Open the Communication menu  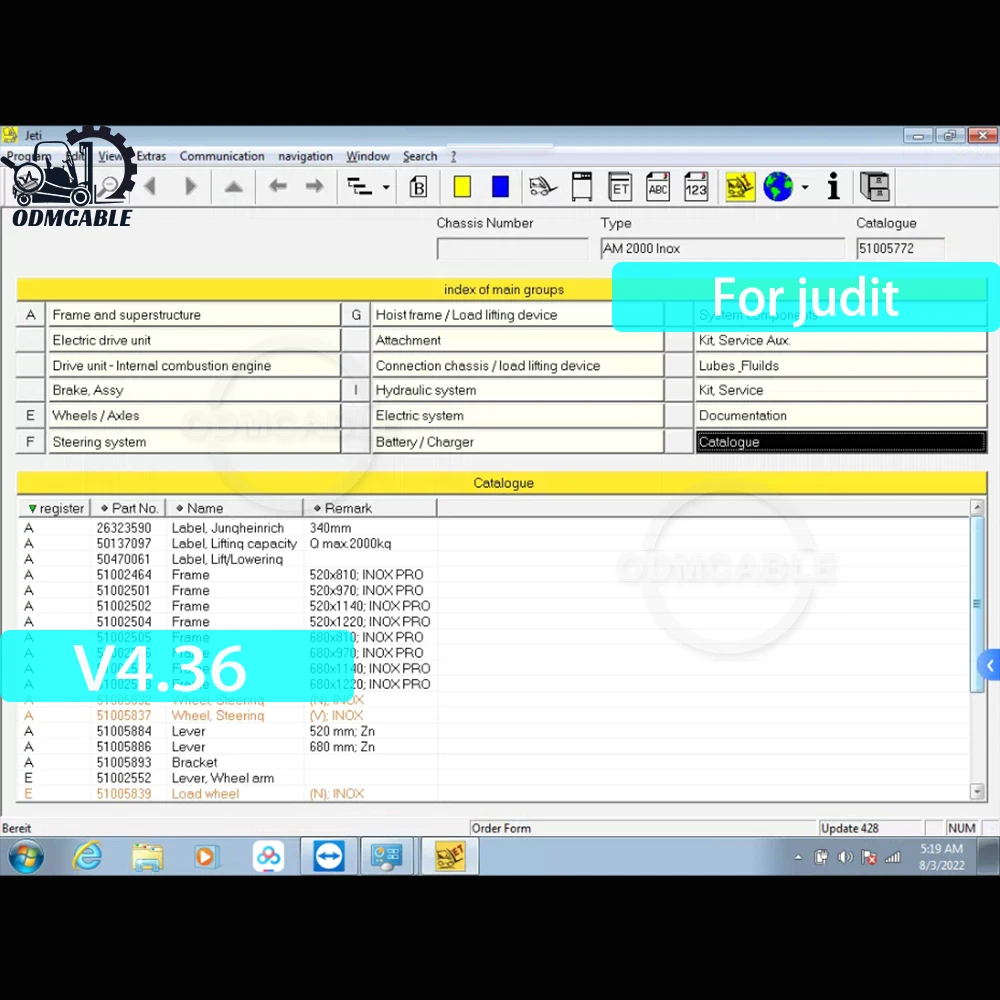pos(222,156)
